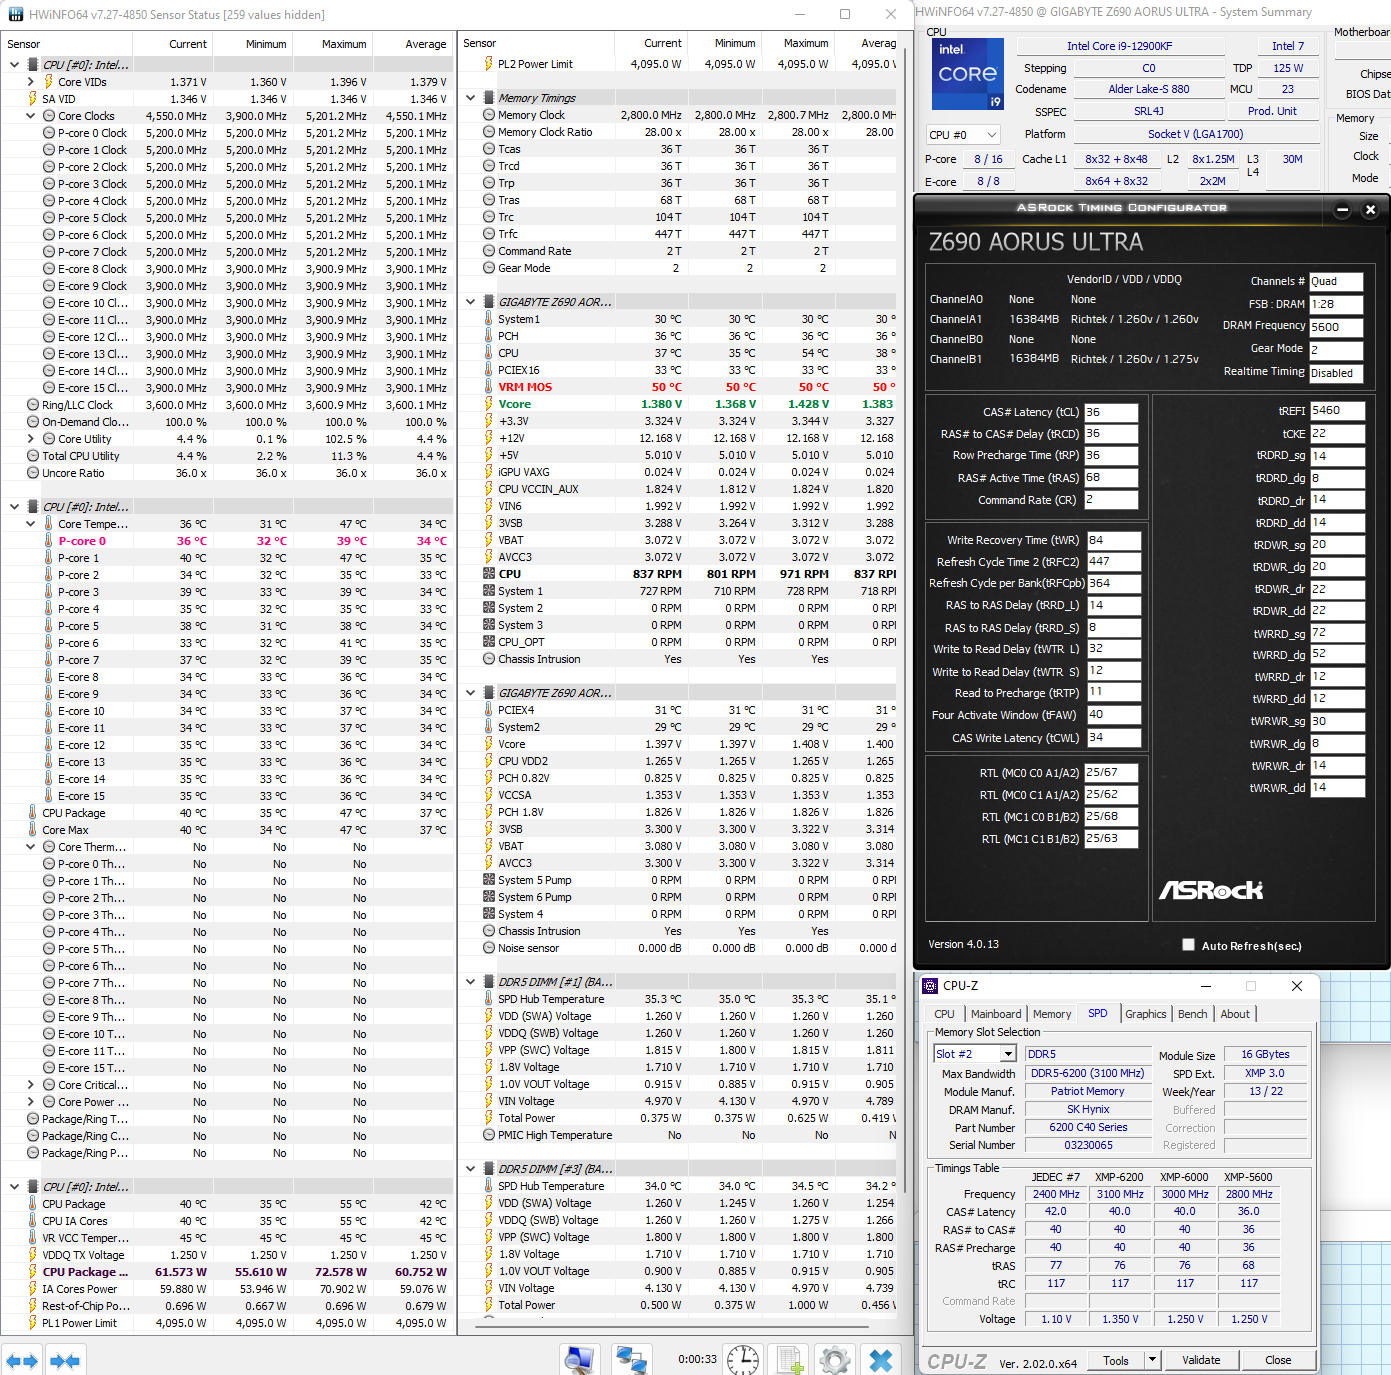Click the DRAM Frequency field showing 5600
This screenshot has width=1391, height=1375.
coord(1337,327)
